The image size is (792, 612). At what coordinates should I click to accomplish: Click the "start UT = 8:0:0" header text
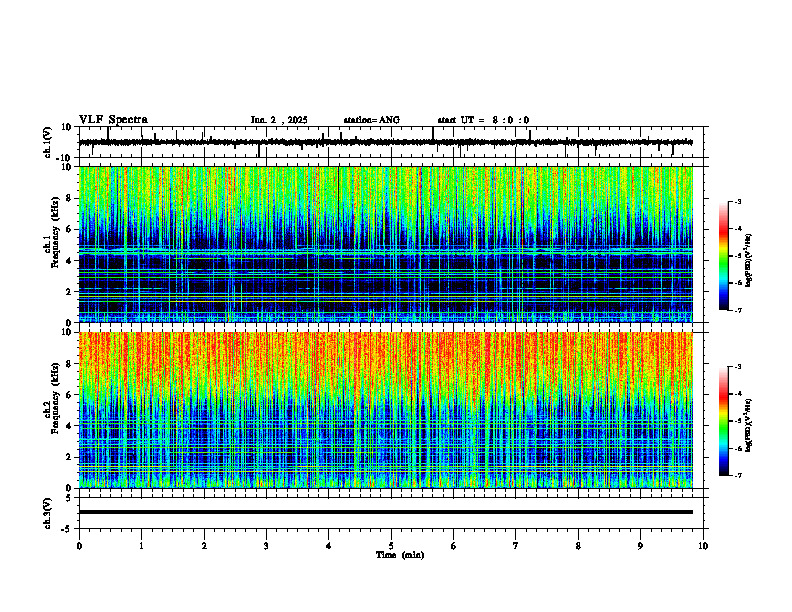483,120
